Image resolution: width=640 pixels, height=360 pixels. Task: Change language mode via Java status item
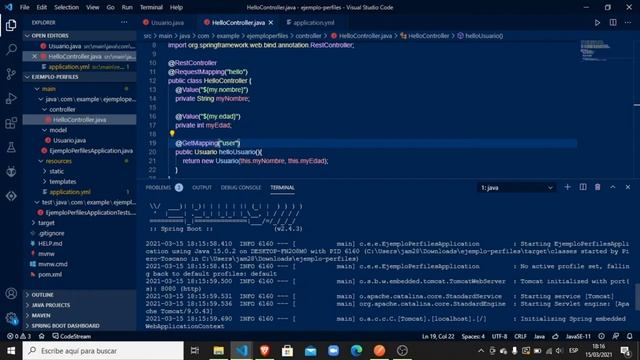click(540, 336)
